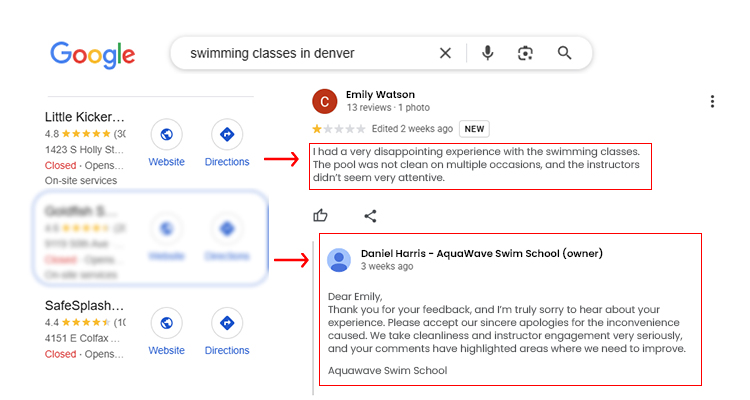Click the Website link under SafeSplash
This screenshot has height=400, width=750.
[x=166, y=350]
